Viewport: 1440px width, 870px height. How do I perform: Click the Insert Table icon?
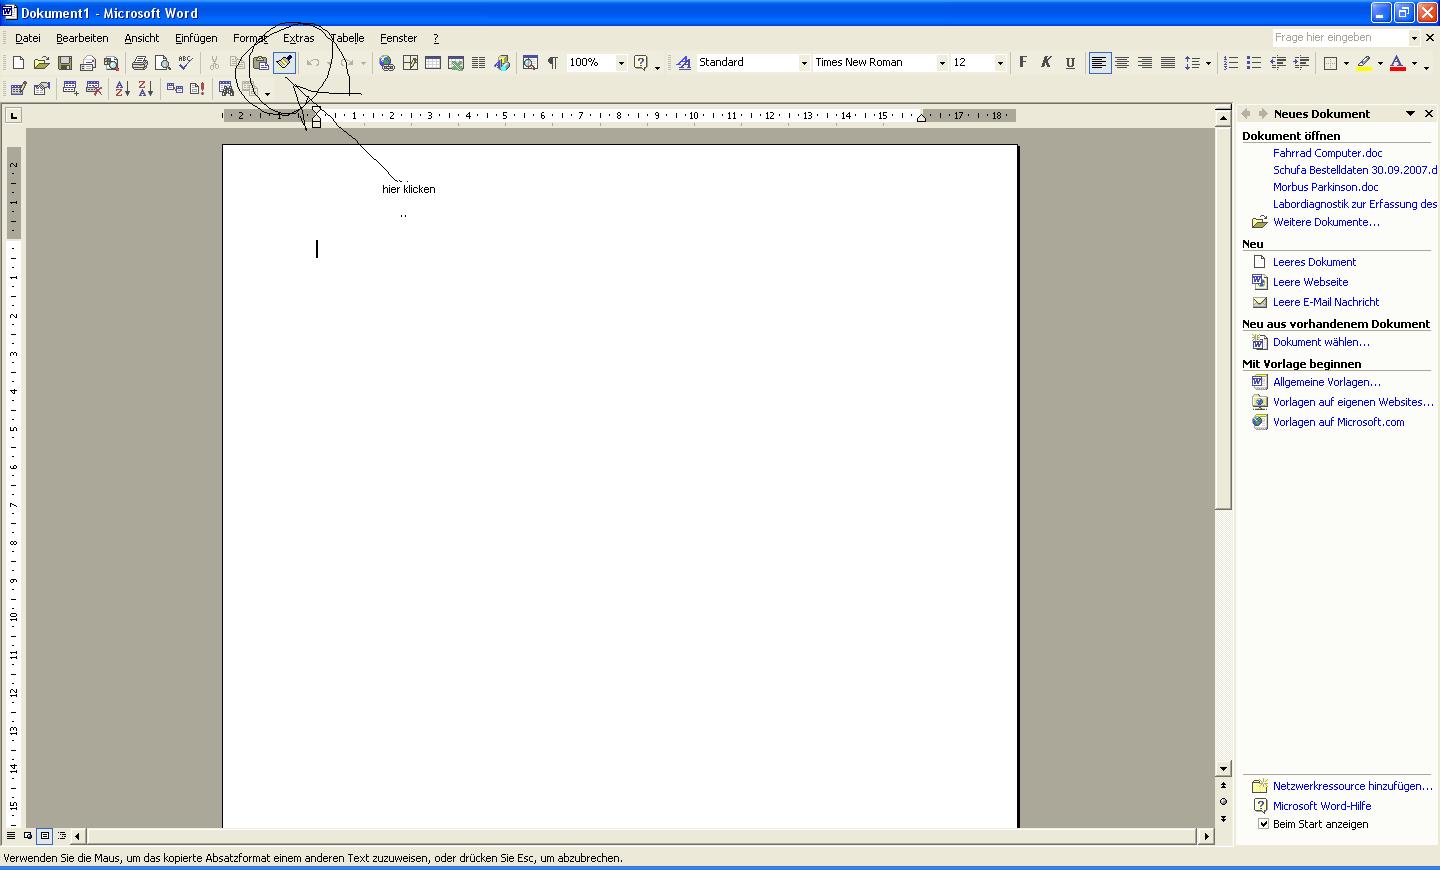(433, 63)
